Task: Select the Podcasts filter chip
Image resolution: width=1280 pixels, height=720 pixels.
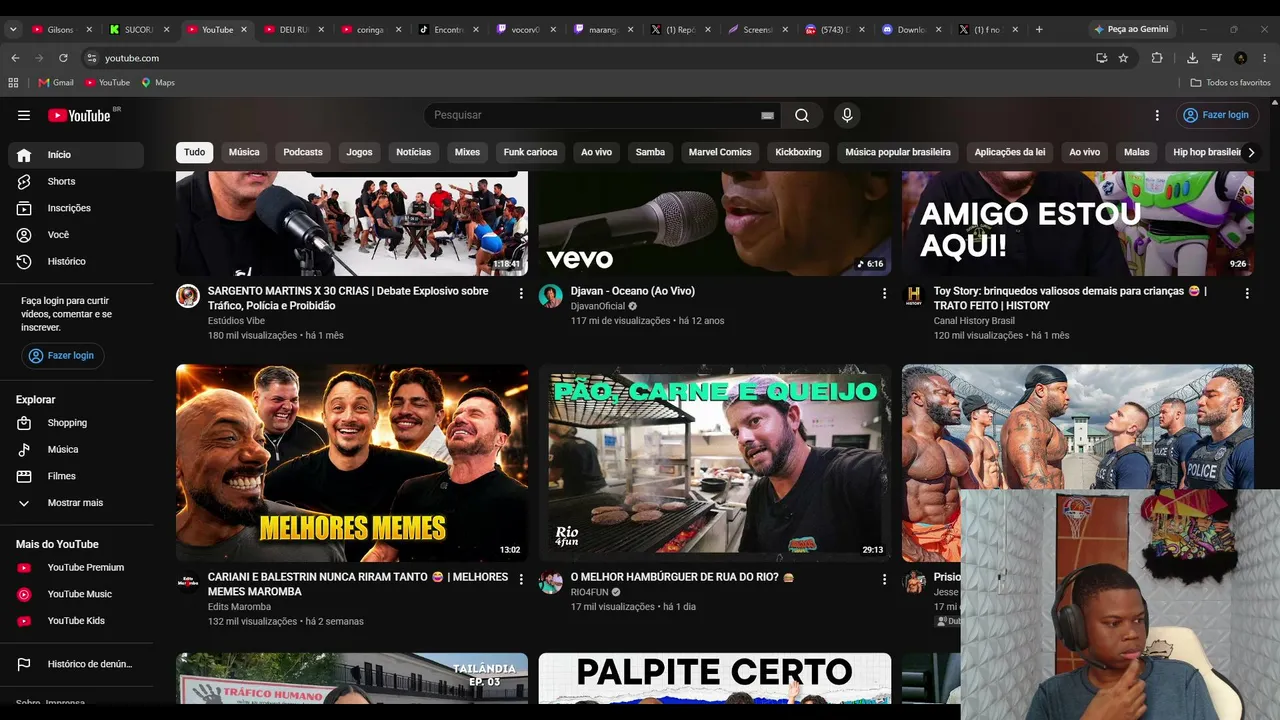Action: click(303, 152)
